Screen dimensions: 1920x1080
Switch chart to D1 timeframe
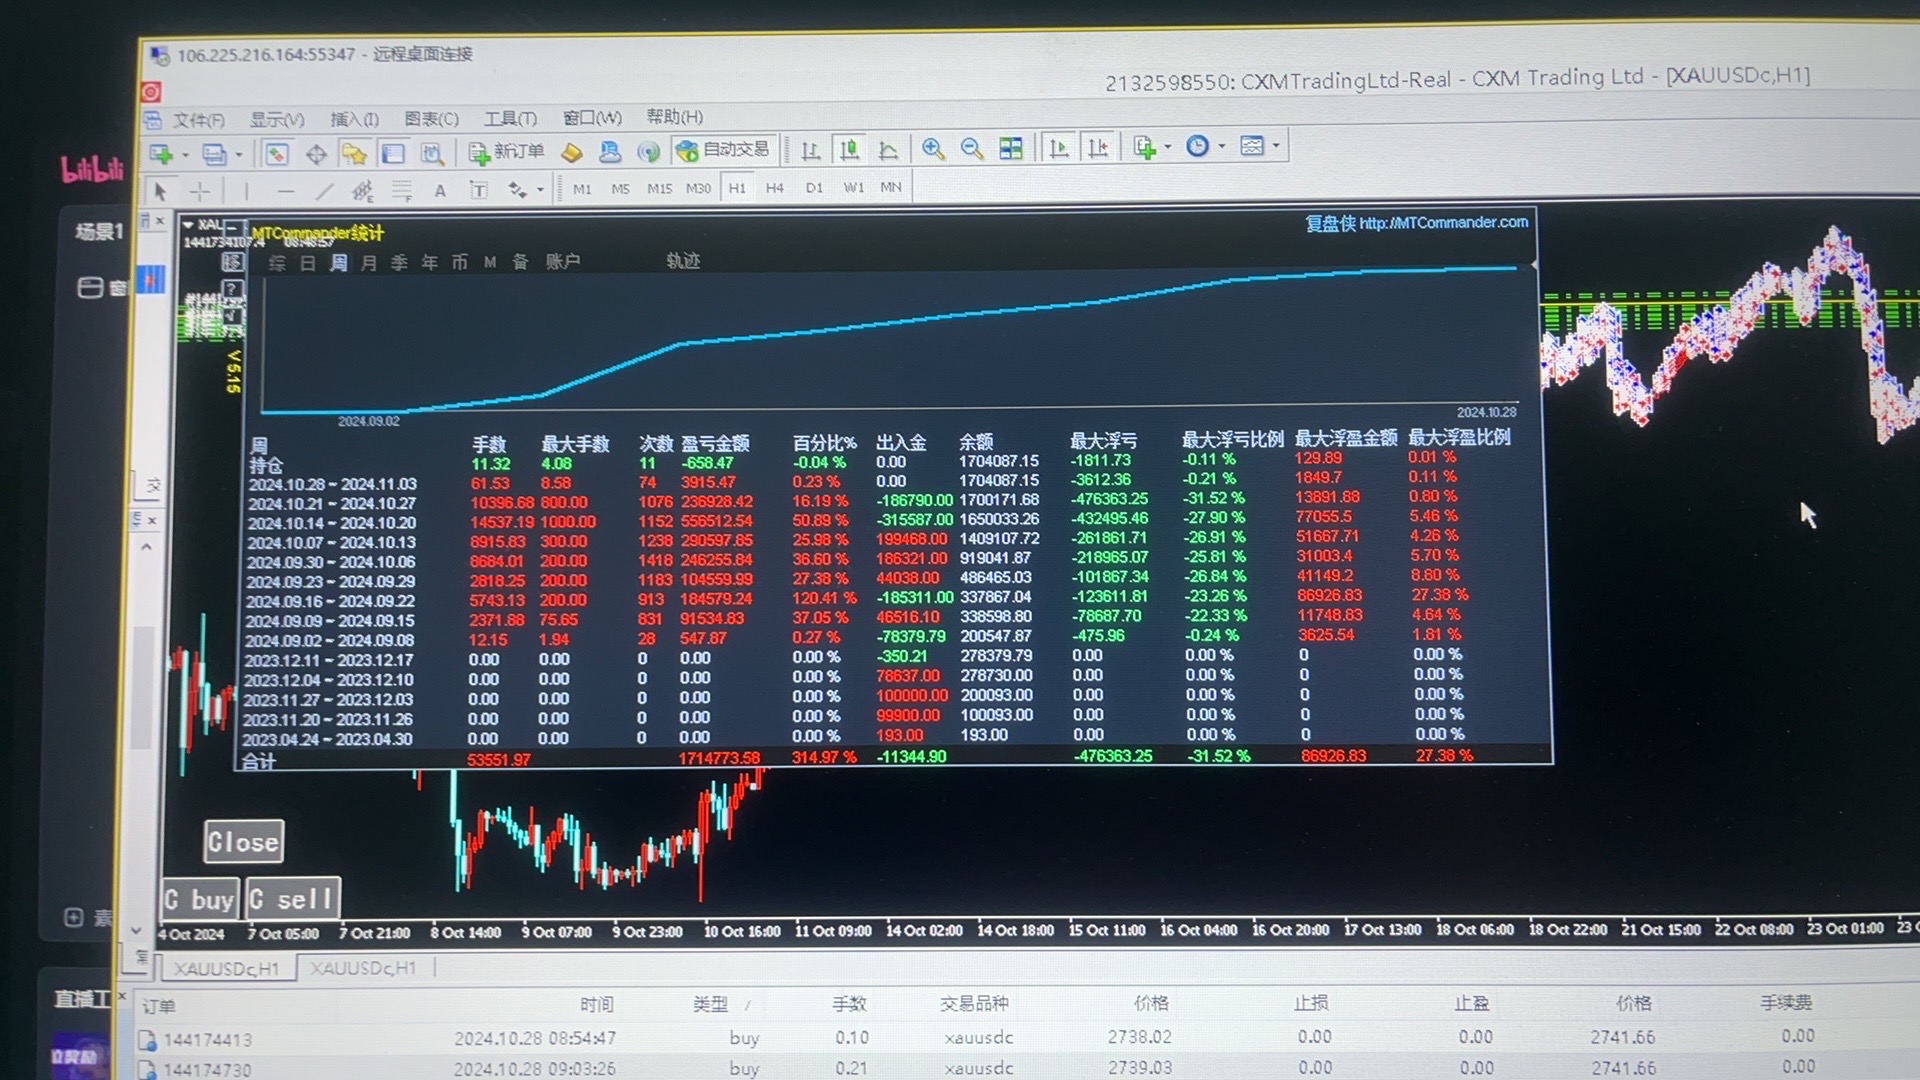(814, 187)
